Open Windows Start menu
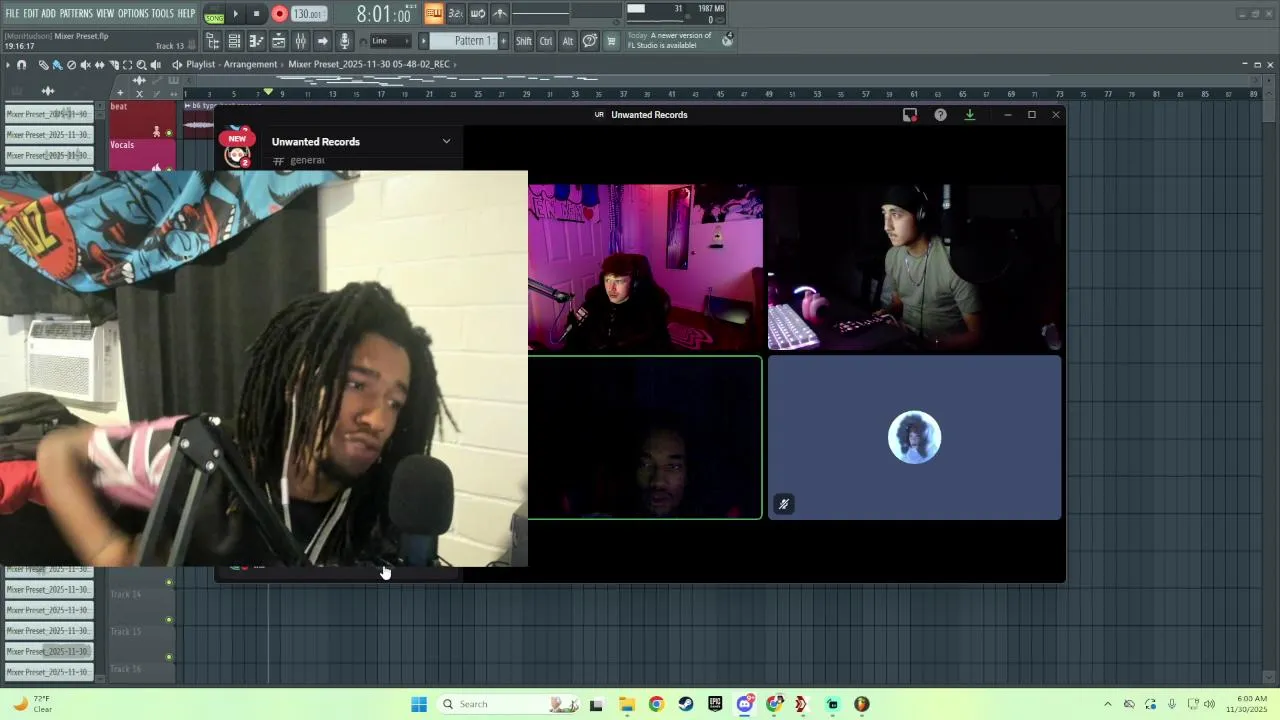1280x720 pixels. (419, 704)
